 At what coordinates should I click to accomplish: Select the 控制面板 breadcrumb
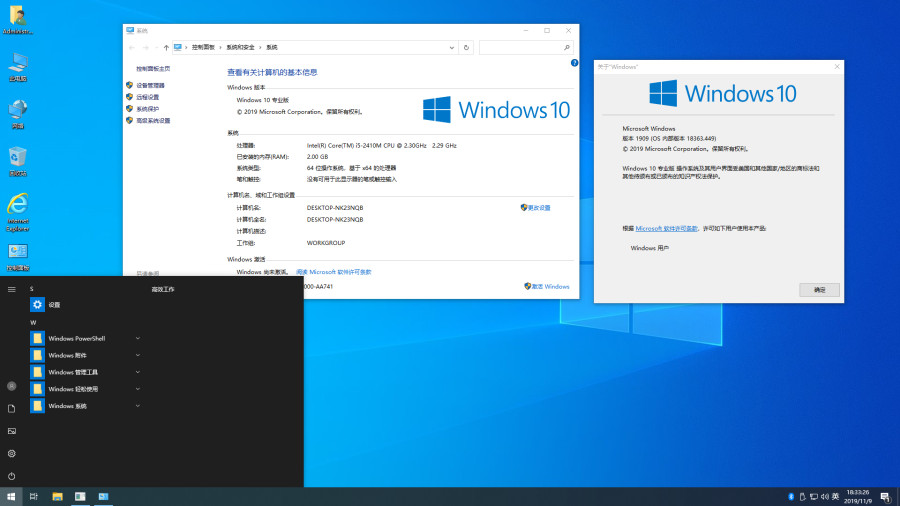click(203, 48)
